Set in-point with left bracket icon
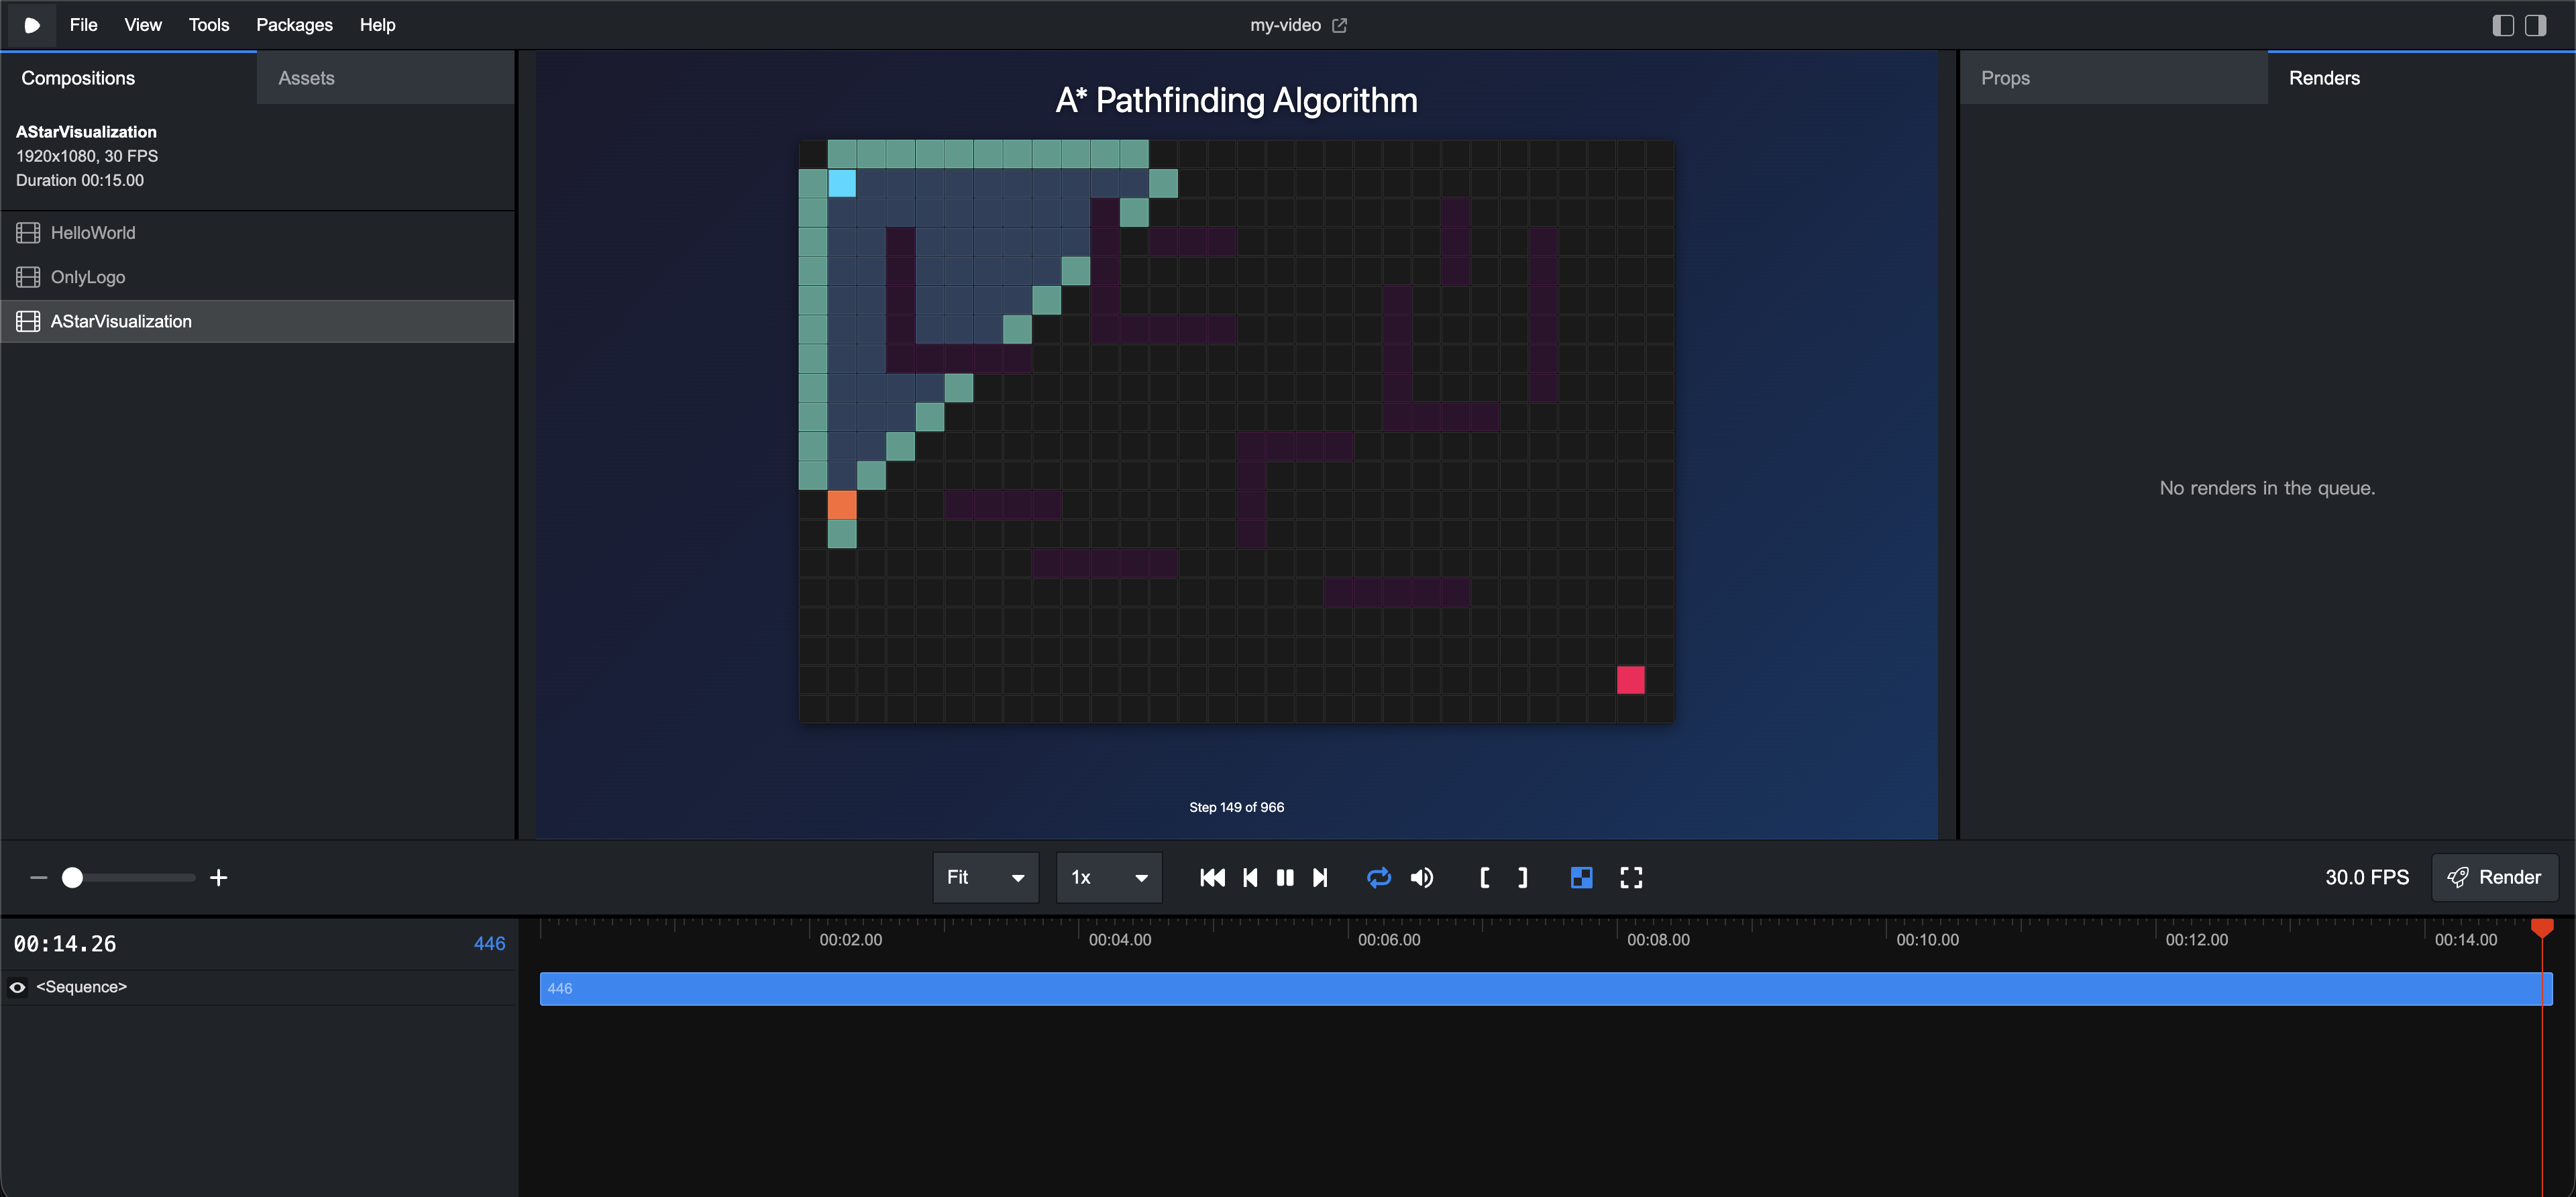 [1485, 877]
